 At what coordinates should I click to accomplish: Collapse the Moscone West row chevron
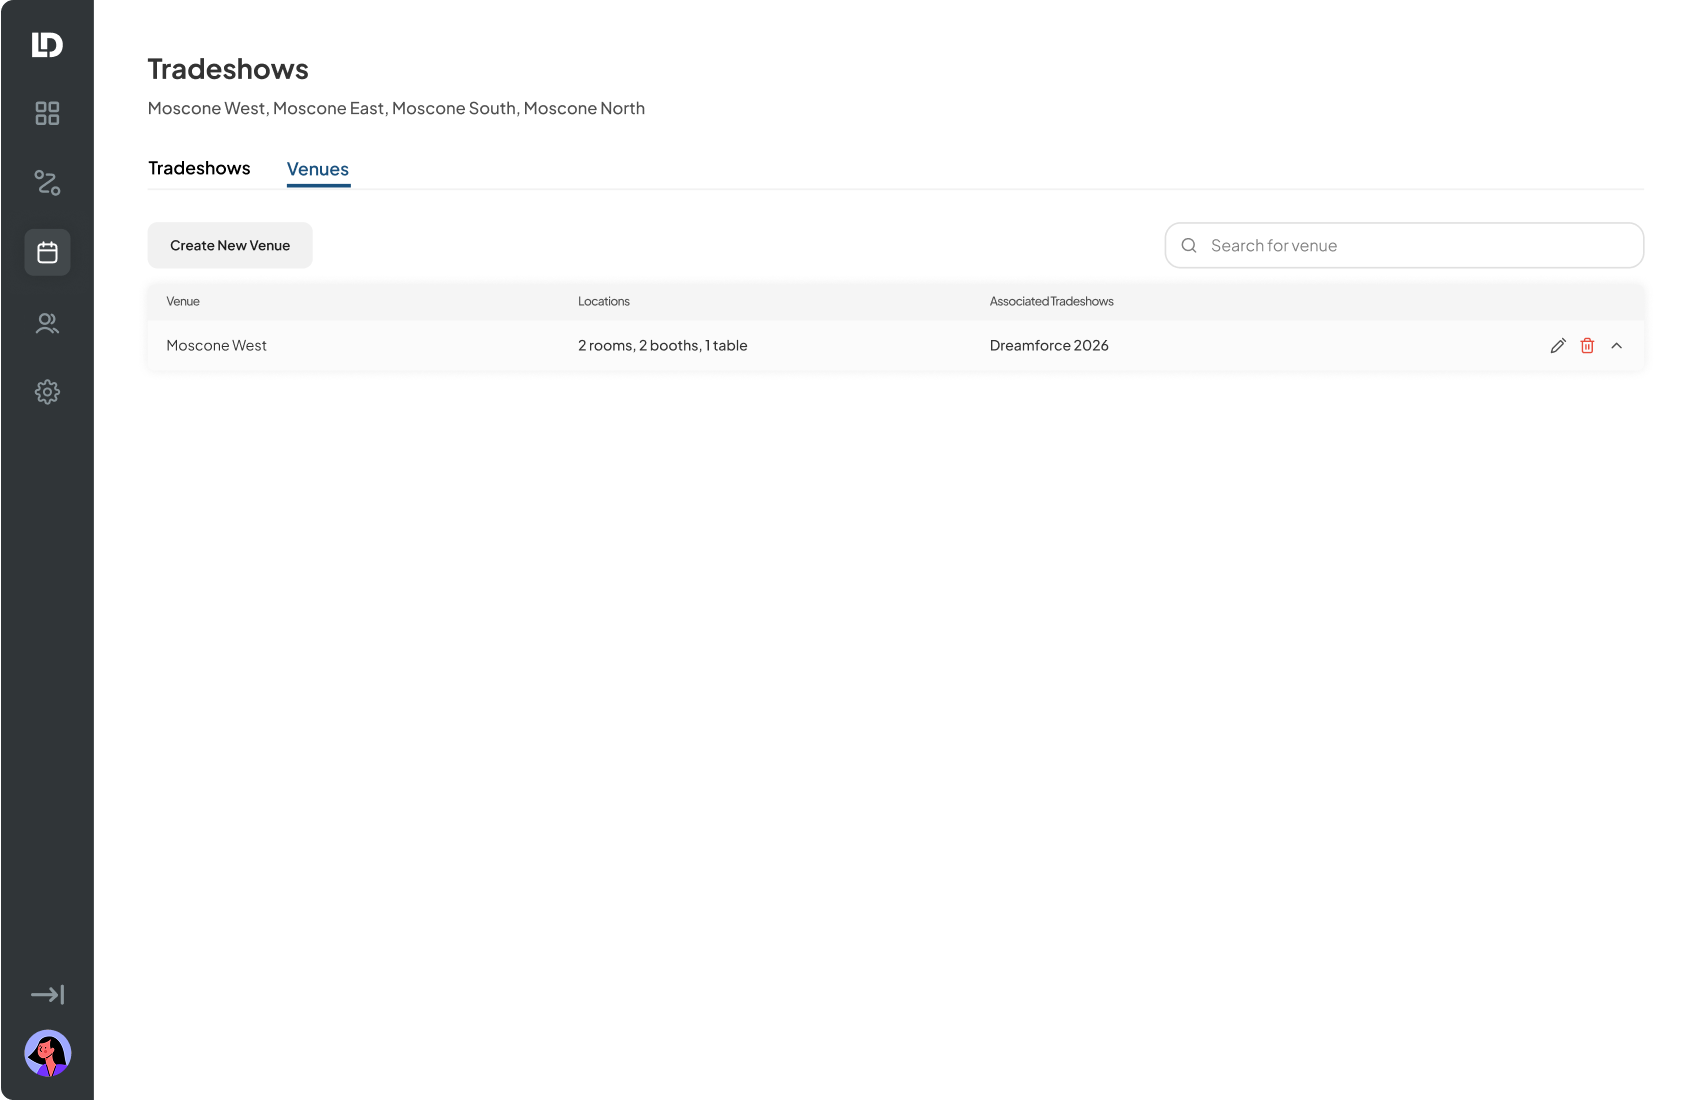pyautogui.click(x=1617, y=346)
